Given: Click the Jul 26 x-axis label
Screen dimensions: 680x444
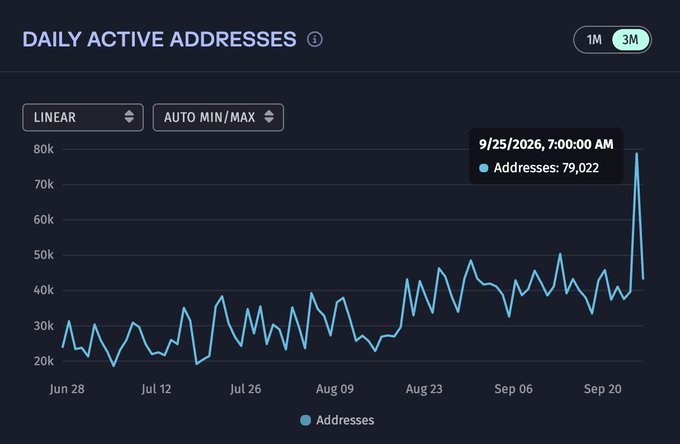Looking at the screenshot, I should tap(245, 389).
